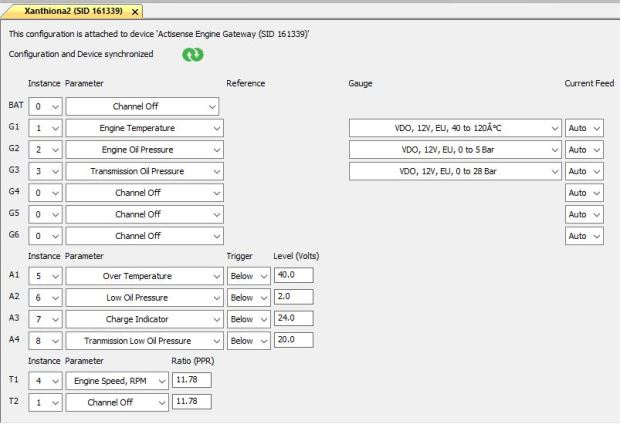Click the A3 level field showing 24.0
This screenshot has height=424, width=620.
[294, 318]
